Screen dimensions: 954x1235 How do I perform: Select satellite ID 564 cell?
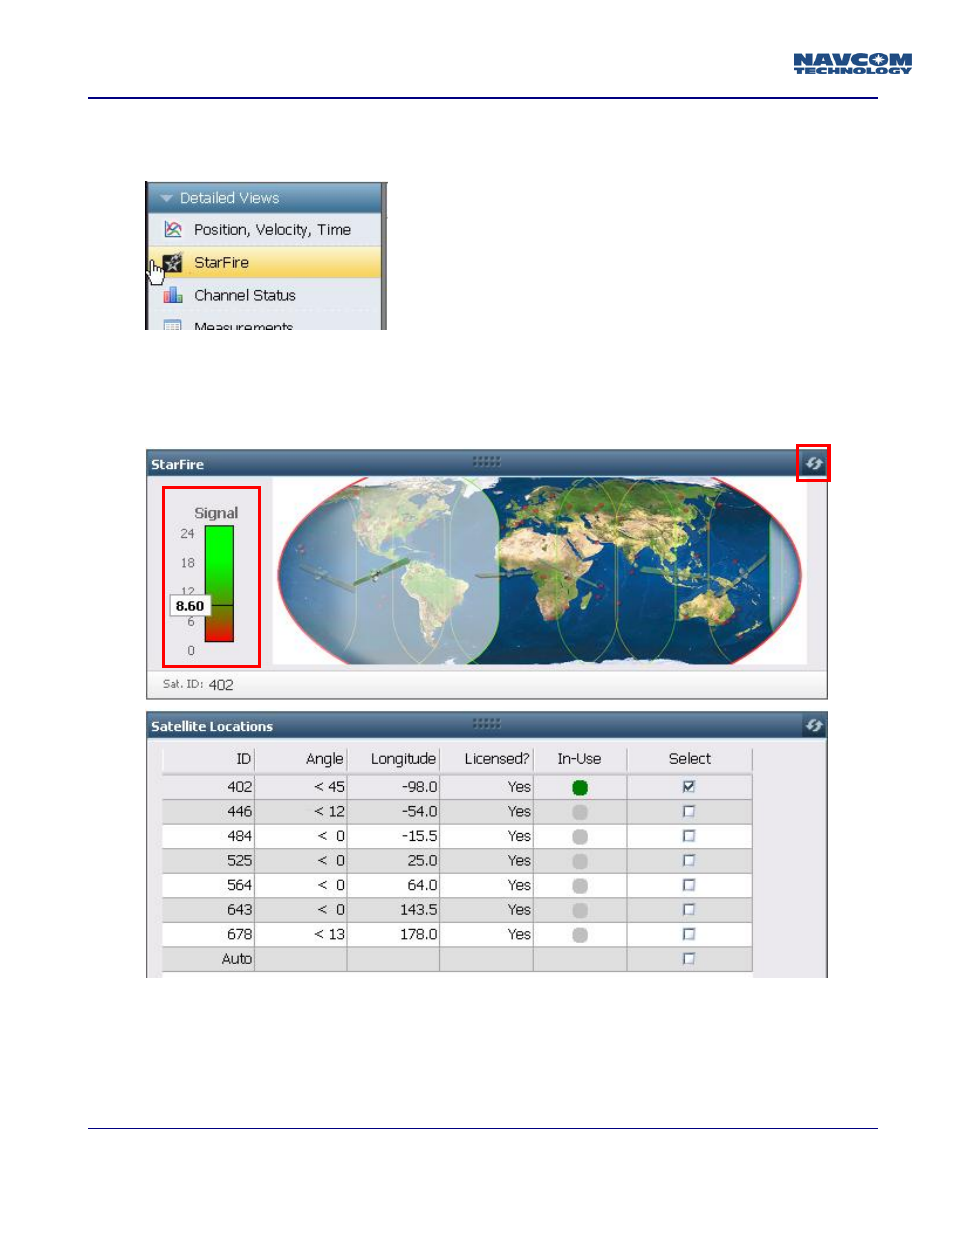208,885
